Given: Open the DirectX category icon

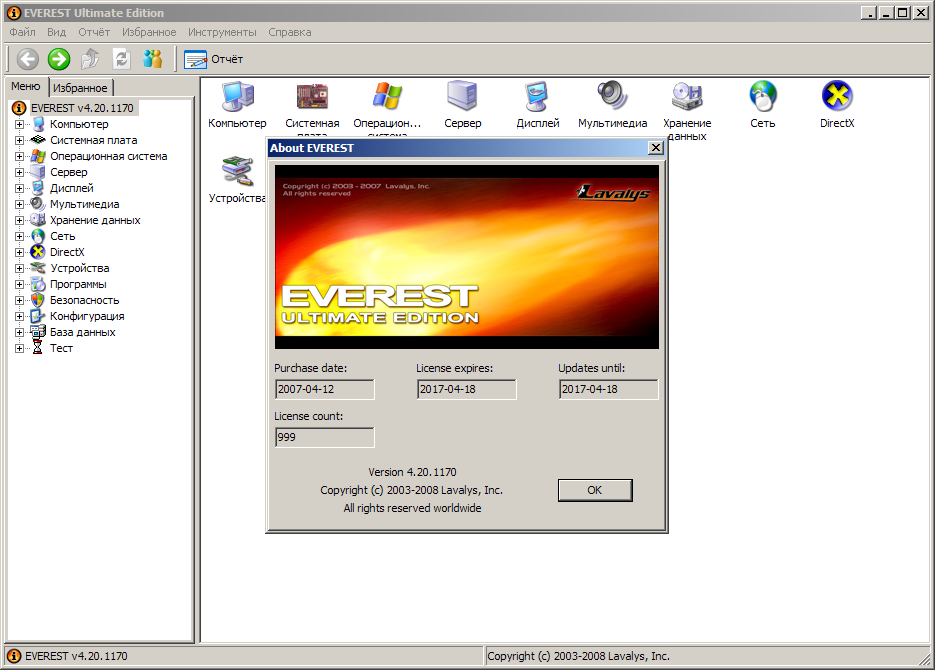Looking at the screenshot, I should tap(837, 97).
